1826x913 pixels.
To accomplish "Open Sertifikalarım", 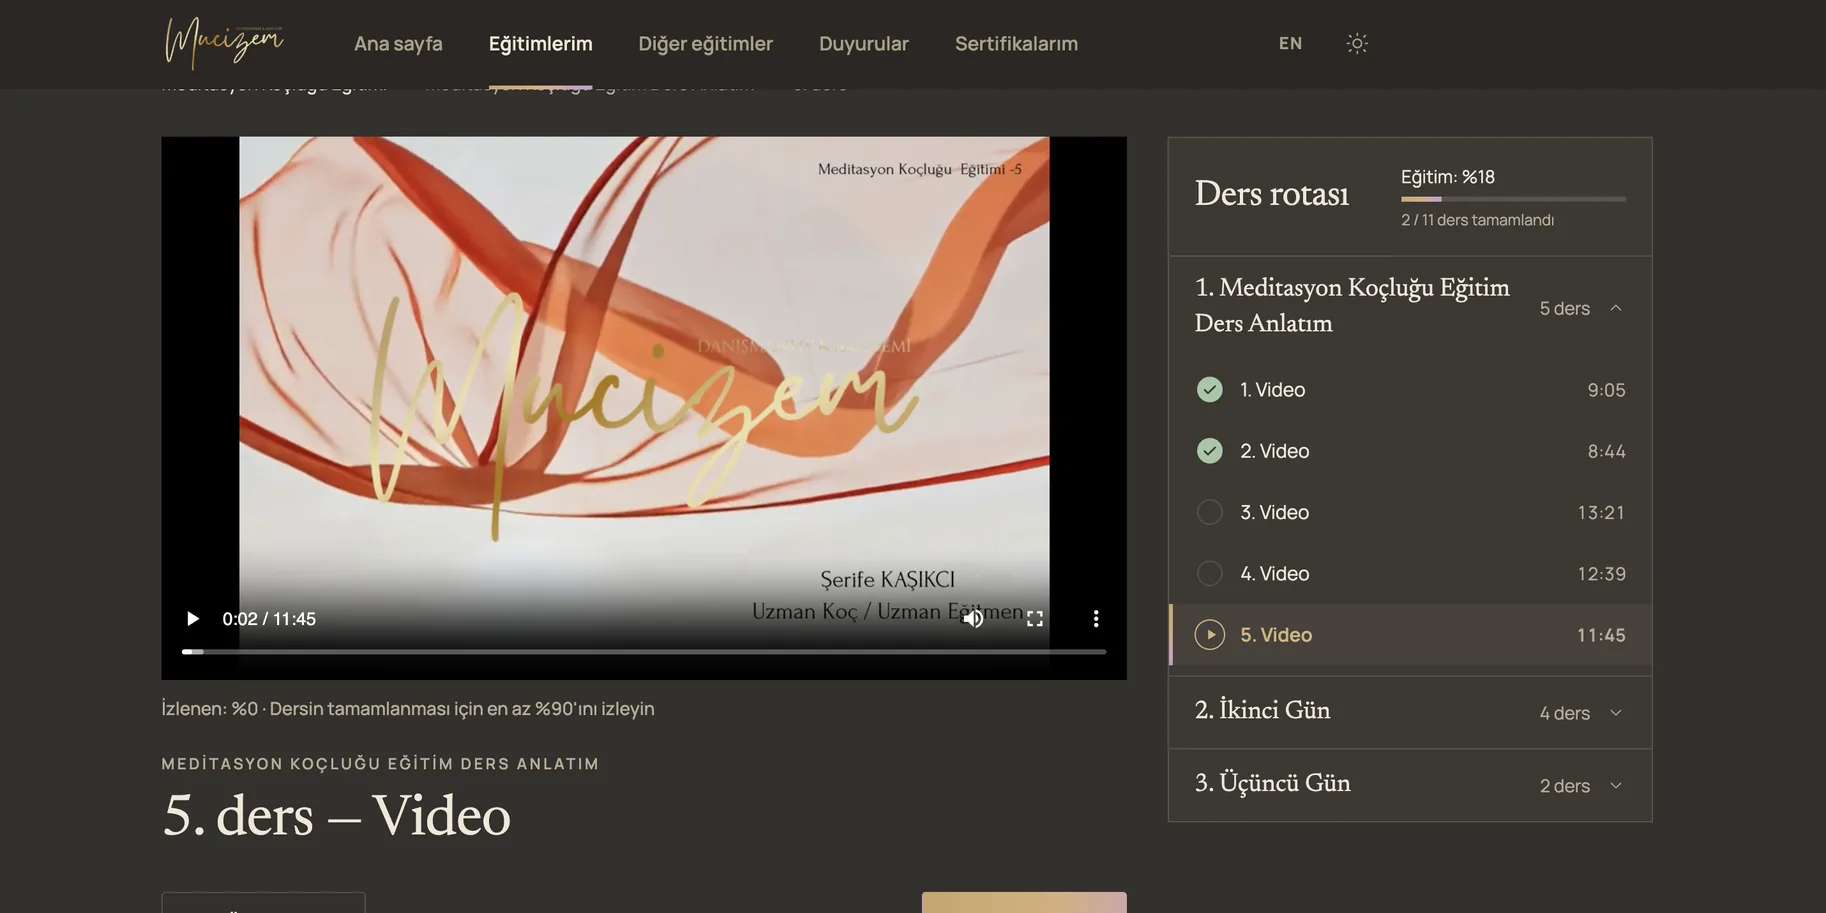I will (x=1016, y=44).
